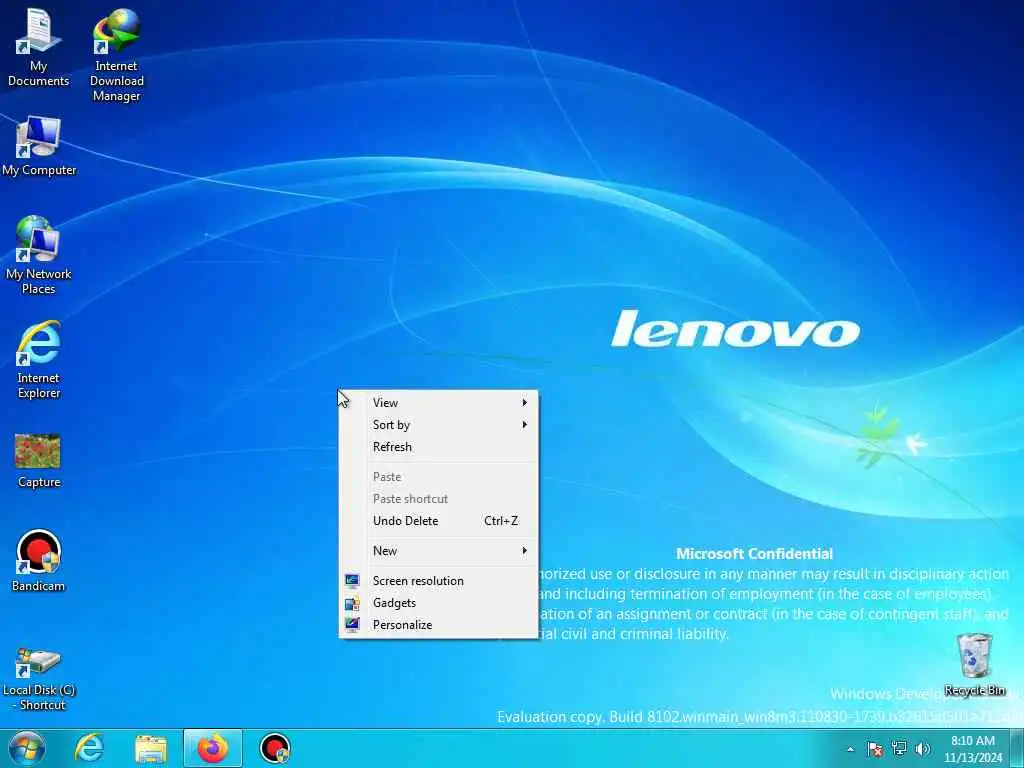Image resolution: width=1024 pixels, height=768 pixels.
Task: Select Local Disk (C) shortcut icon
Action: pyautogui.click(x=39, y=679)
